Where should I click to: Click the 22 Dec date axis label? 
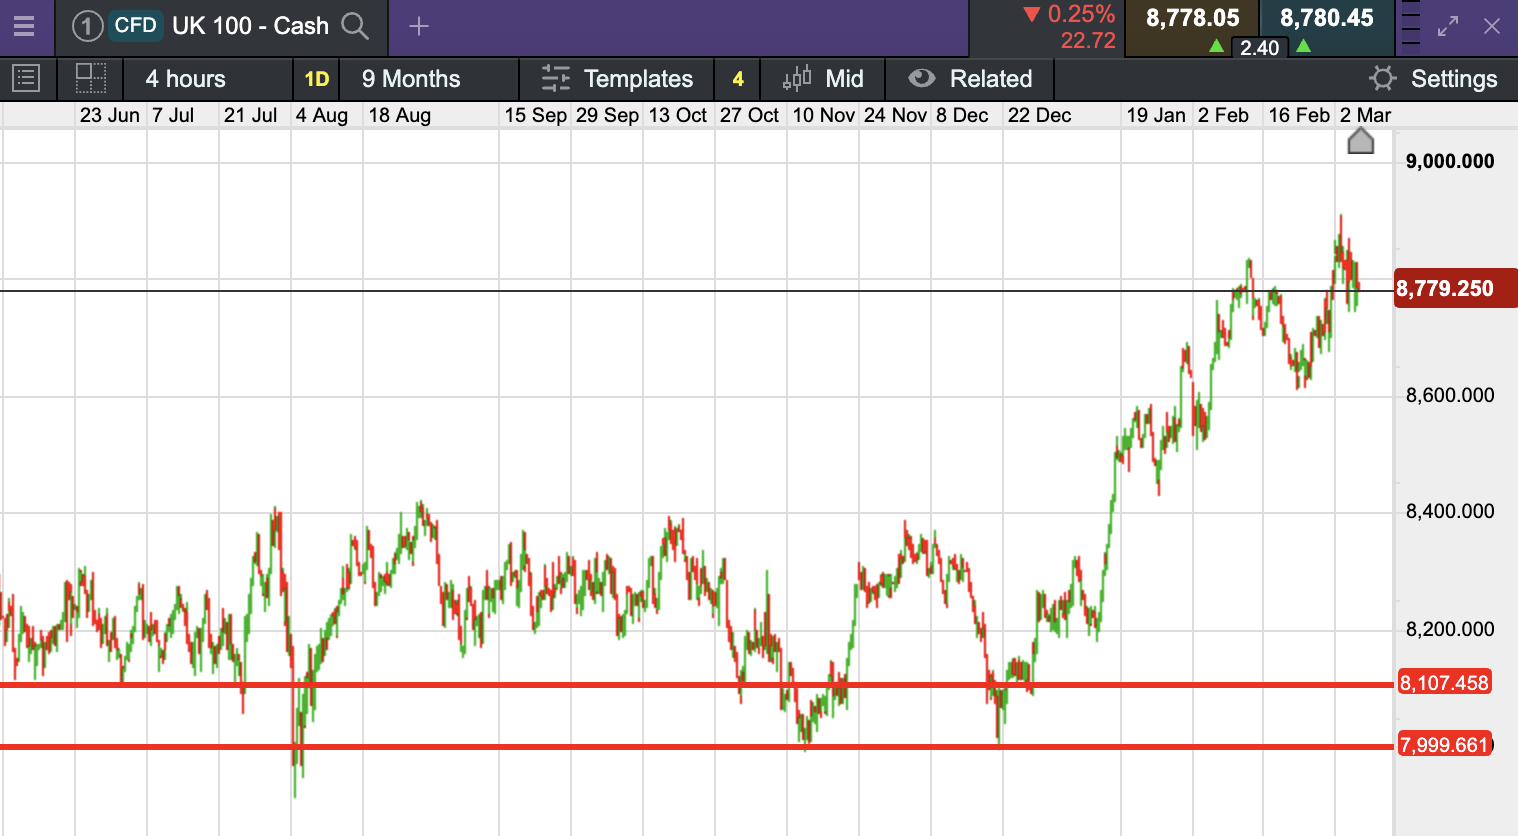click(1039, 115)
